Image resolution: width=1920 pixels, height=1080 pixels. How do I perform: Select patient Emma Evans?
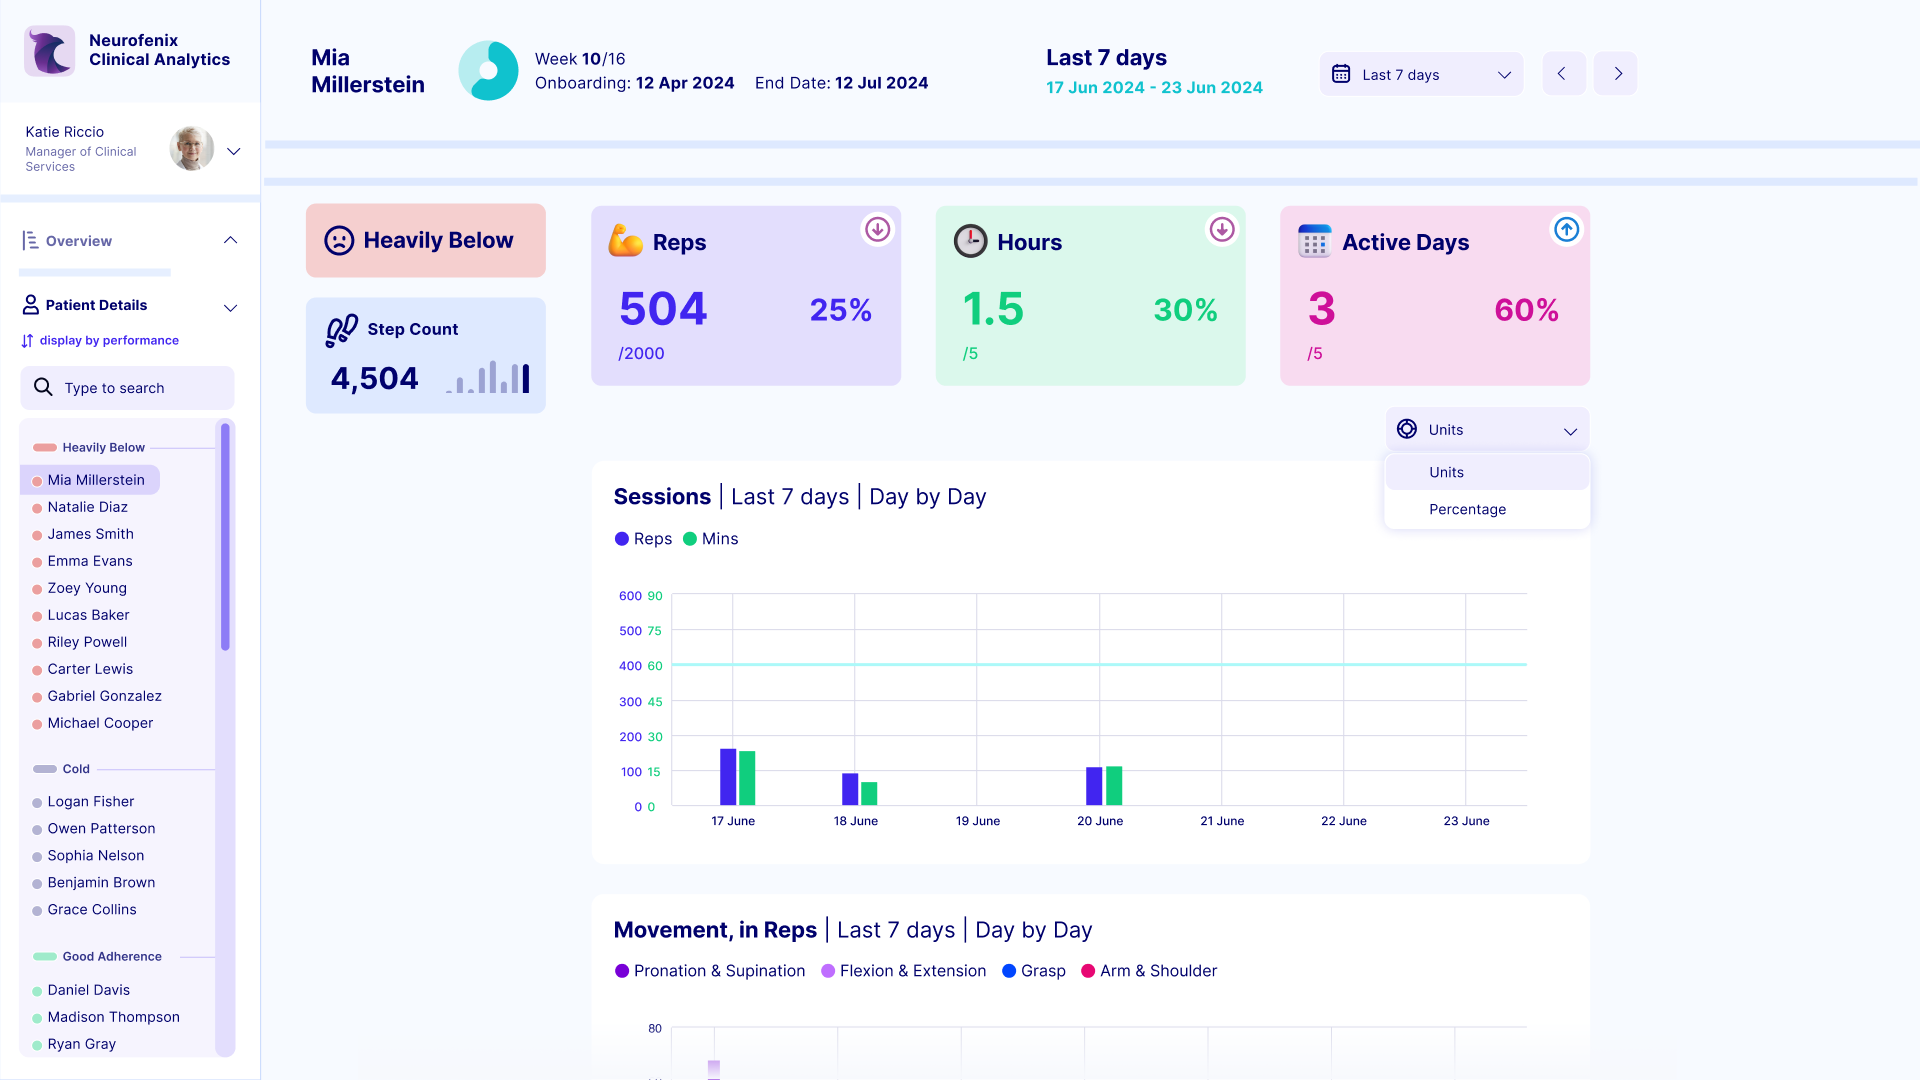[89, 561]
